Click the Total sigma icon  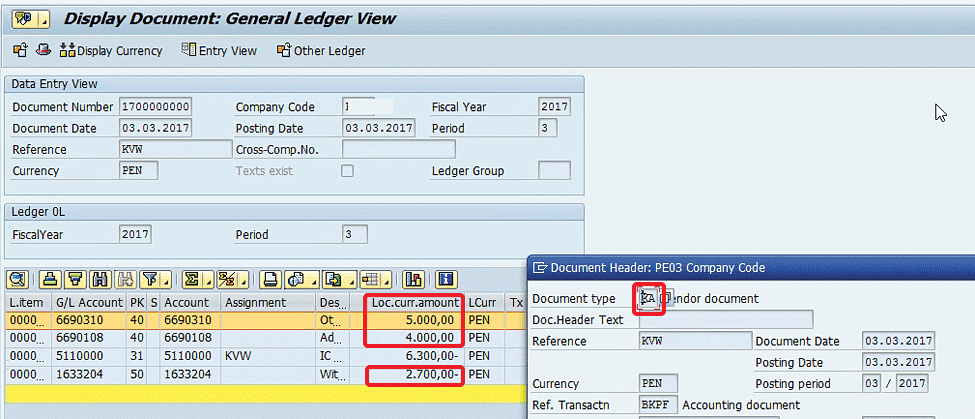(192, 279)
